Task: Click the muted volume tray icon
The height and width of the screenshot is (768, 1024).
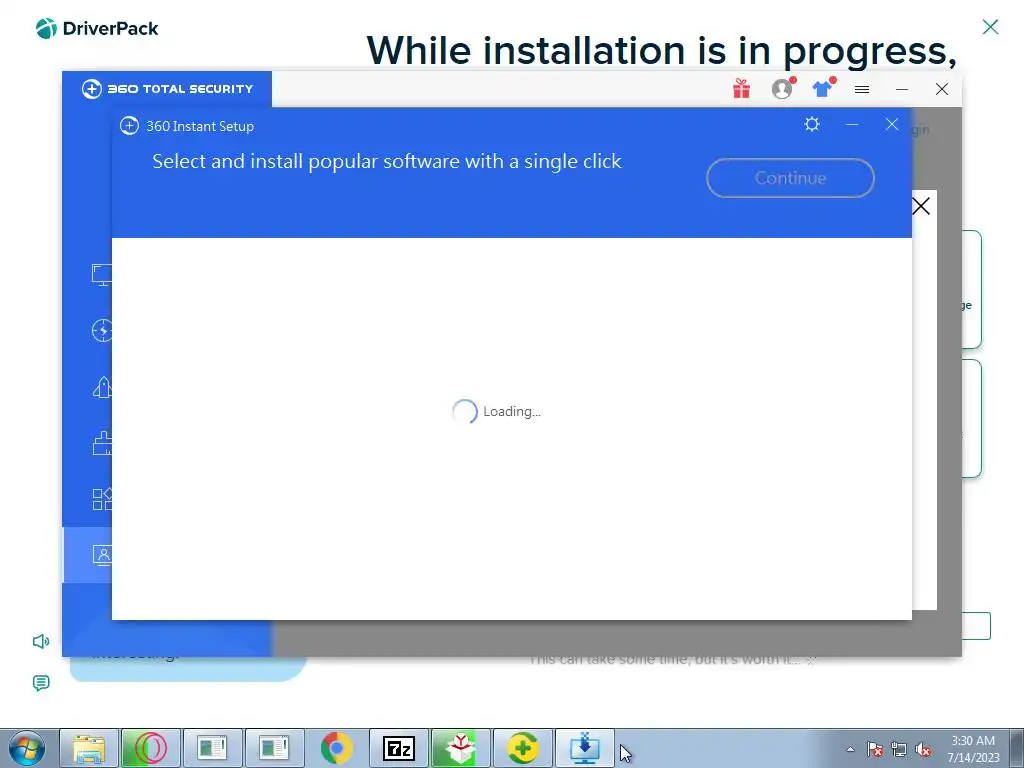Action: [923, 750]
